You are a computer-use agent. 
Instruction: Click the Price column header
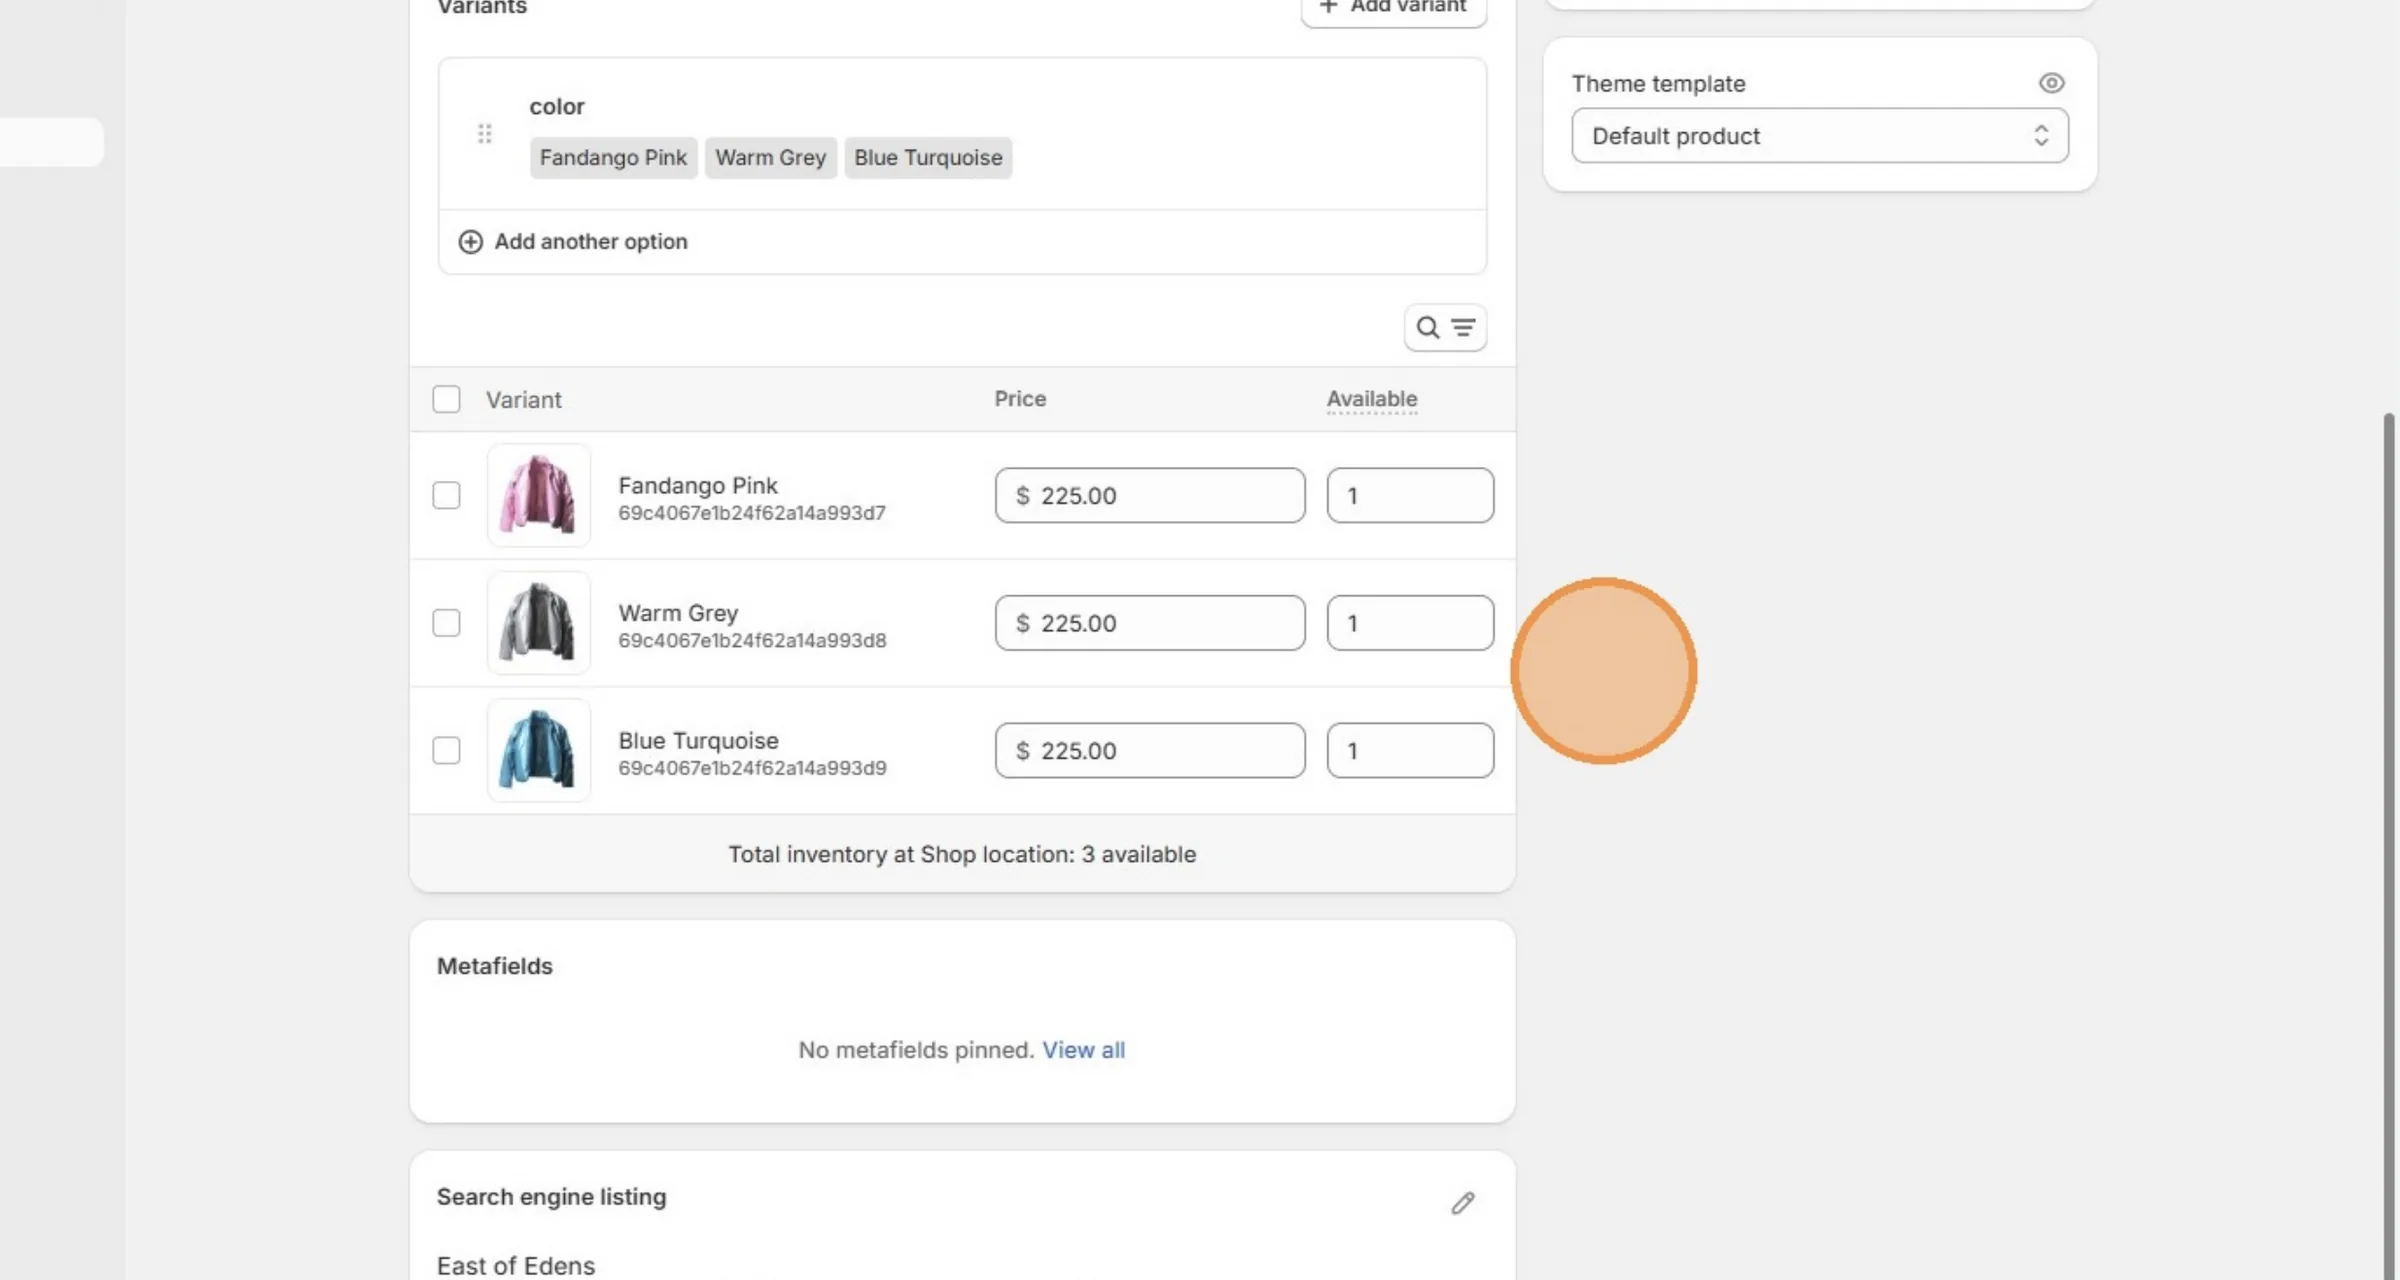click(1020, 399)
